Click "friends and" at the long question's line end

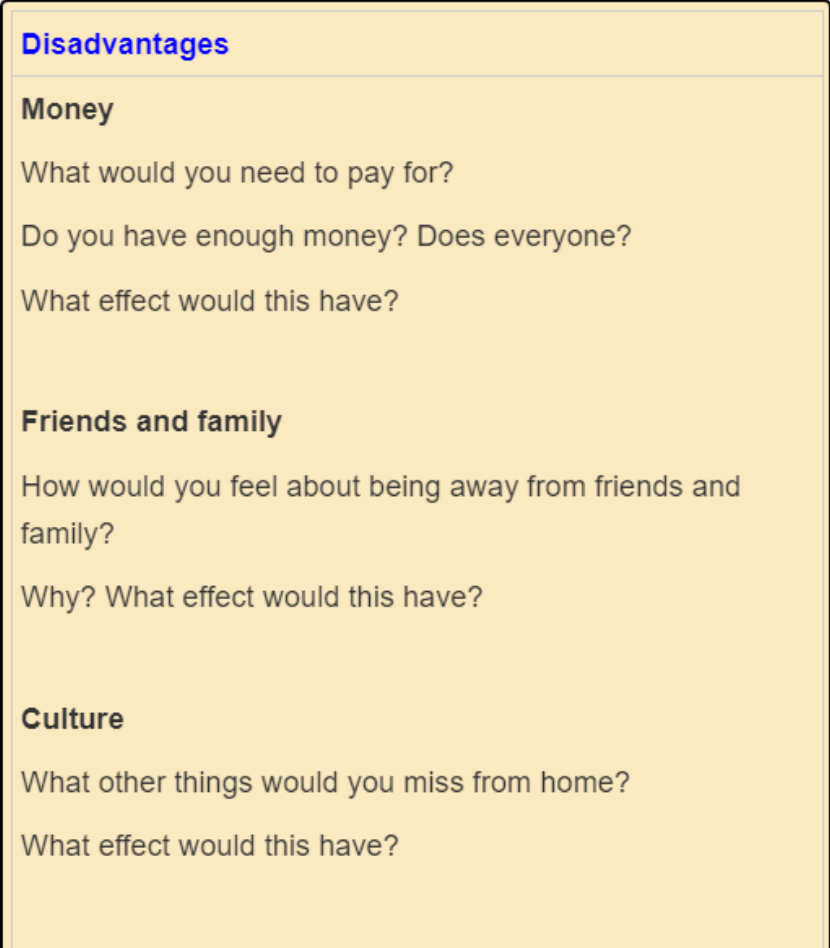(x=667, y=487)
